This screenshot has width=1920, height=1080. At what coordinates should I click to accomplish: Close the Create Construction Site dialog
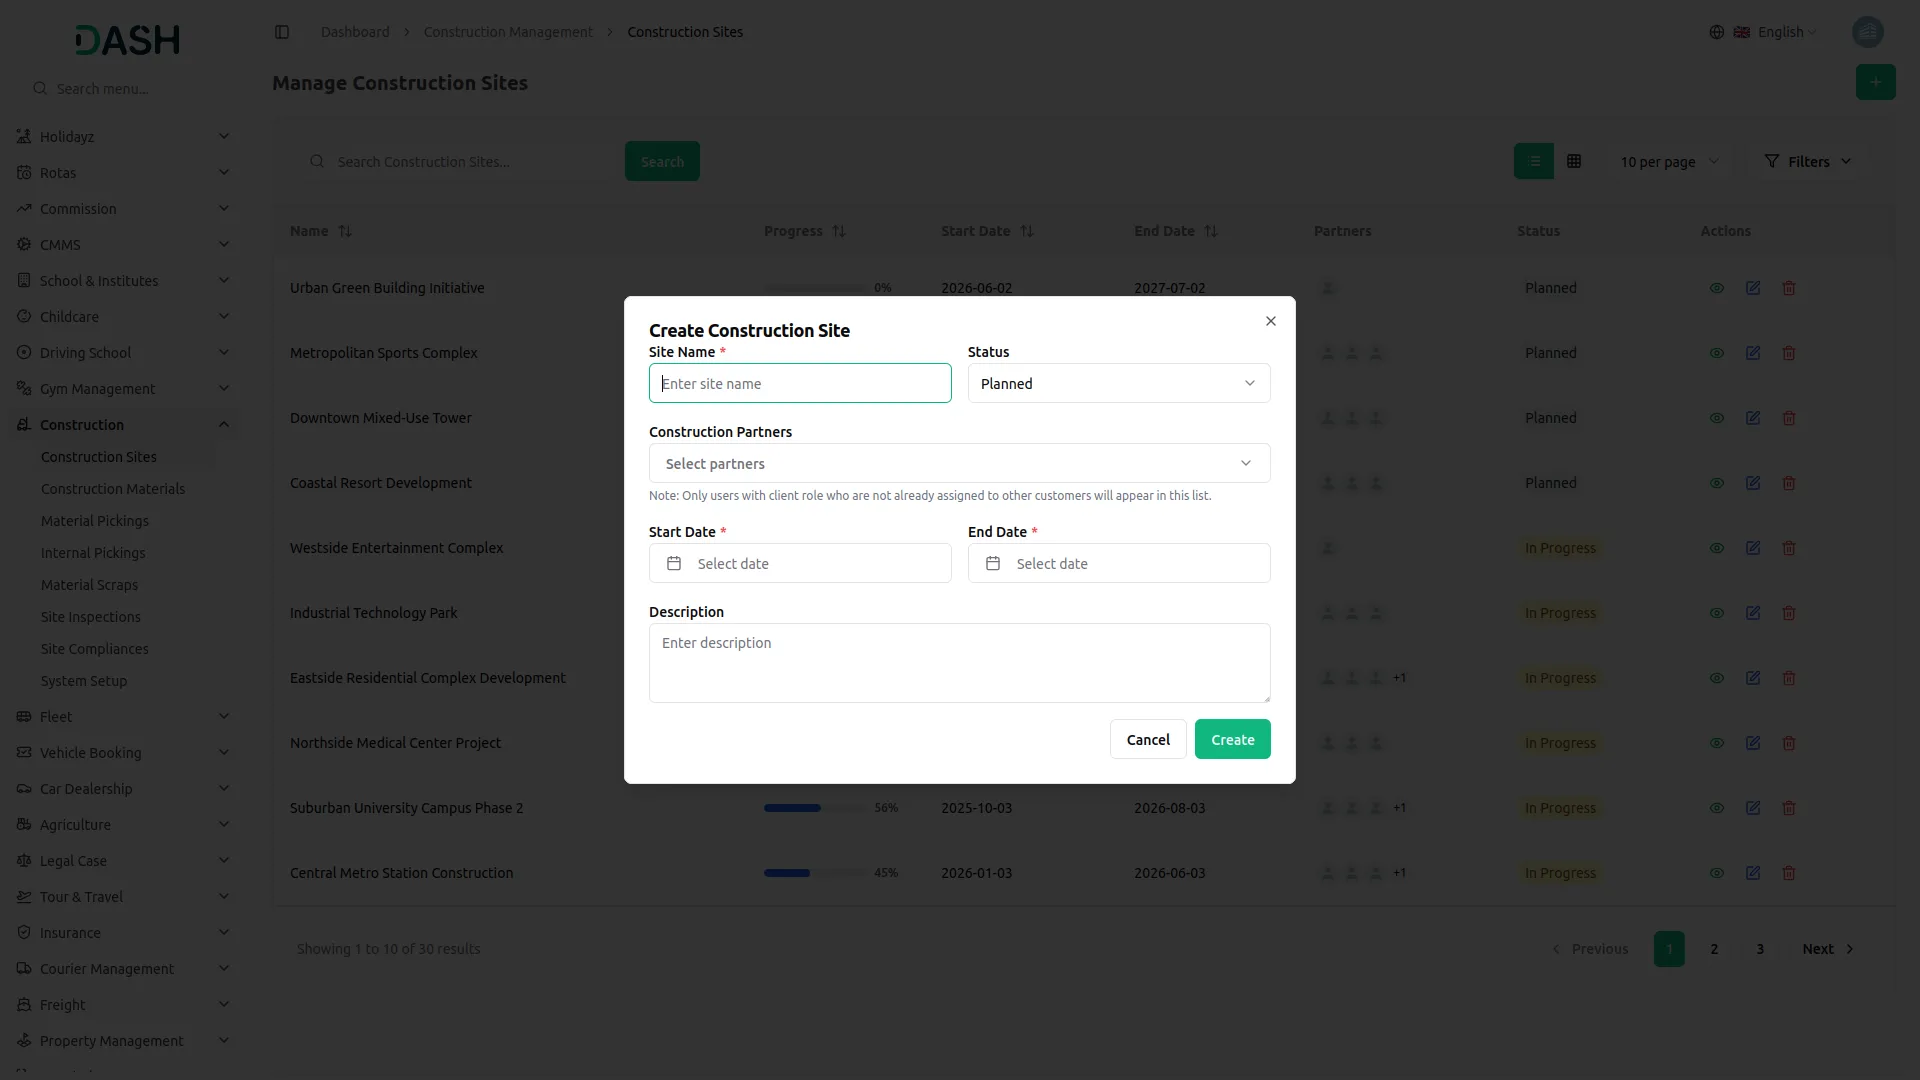pos(1271,321)
